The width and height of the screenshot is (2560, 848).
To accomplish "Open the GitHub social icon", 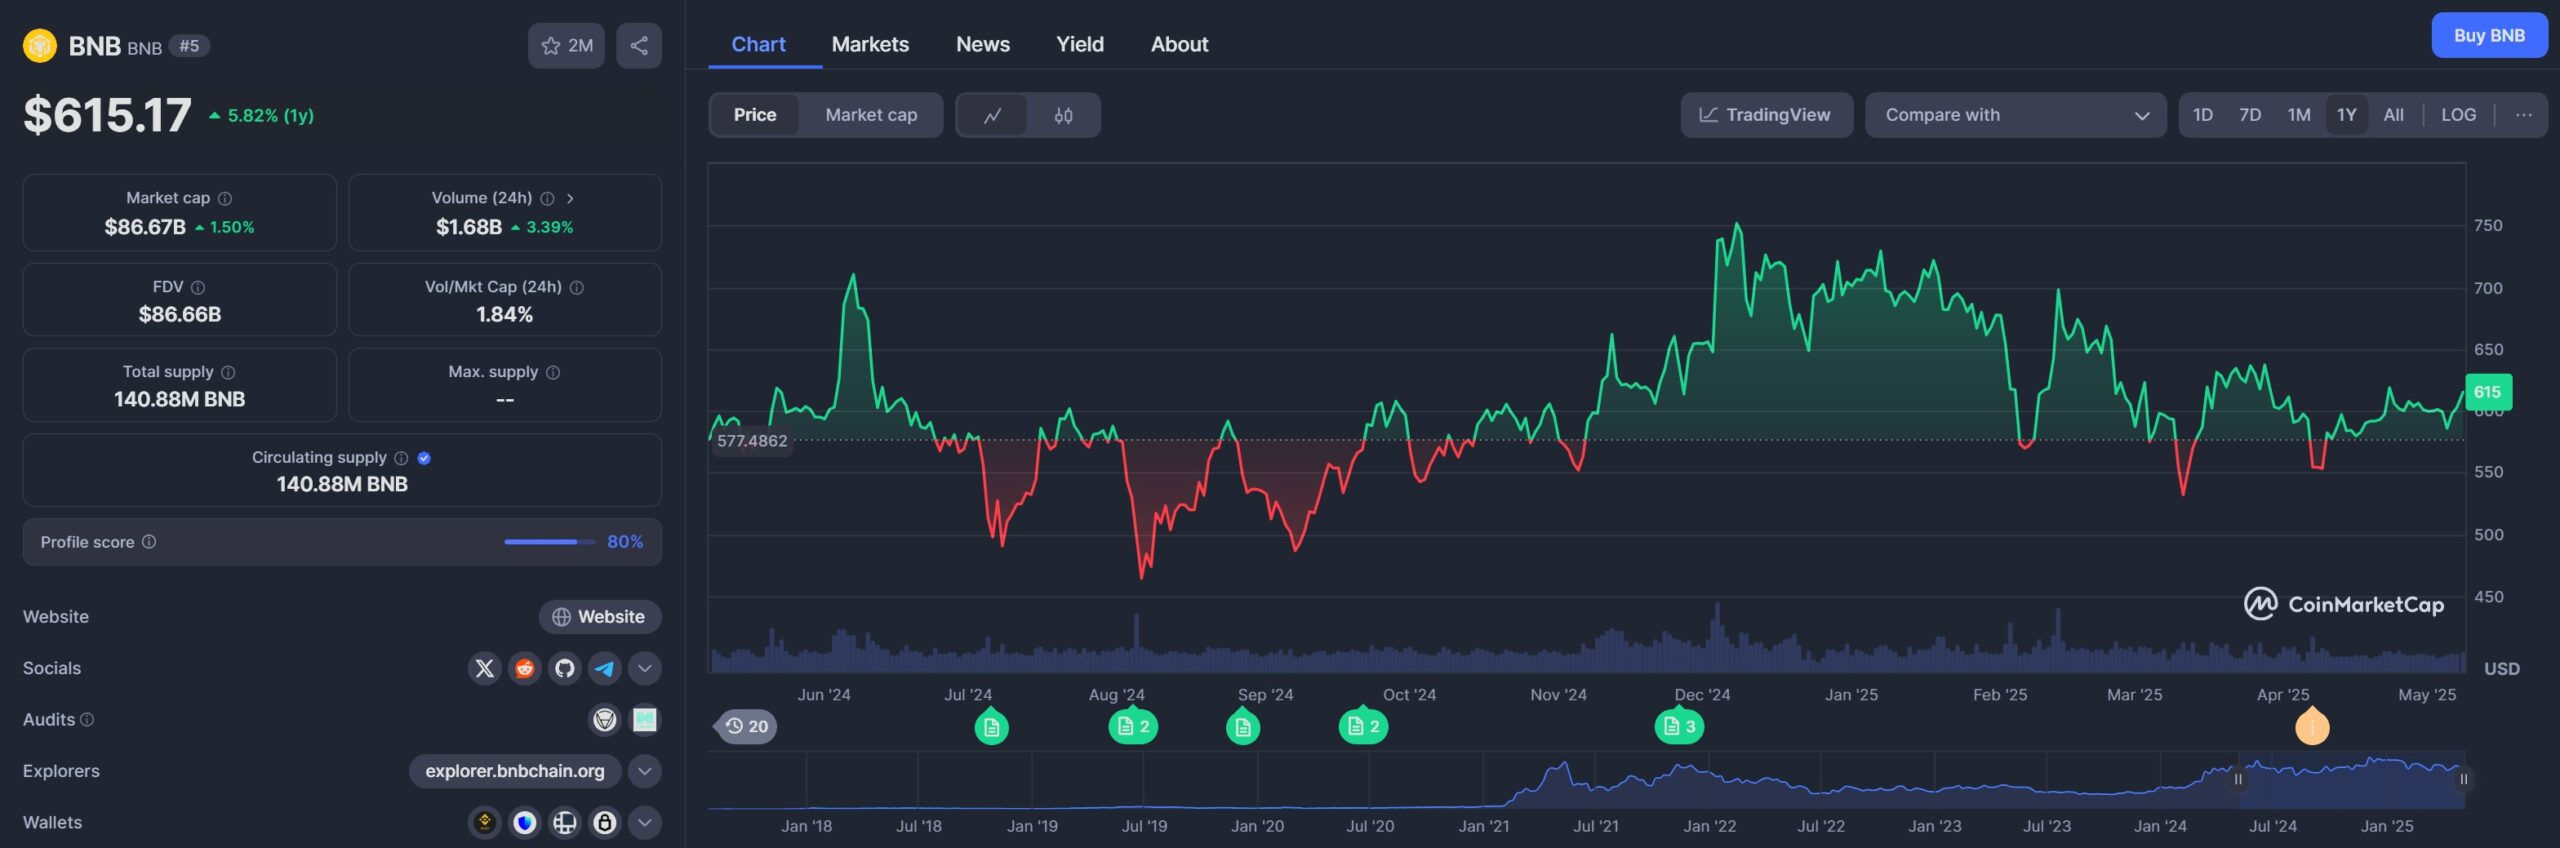I will (x=565, y=668).
